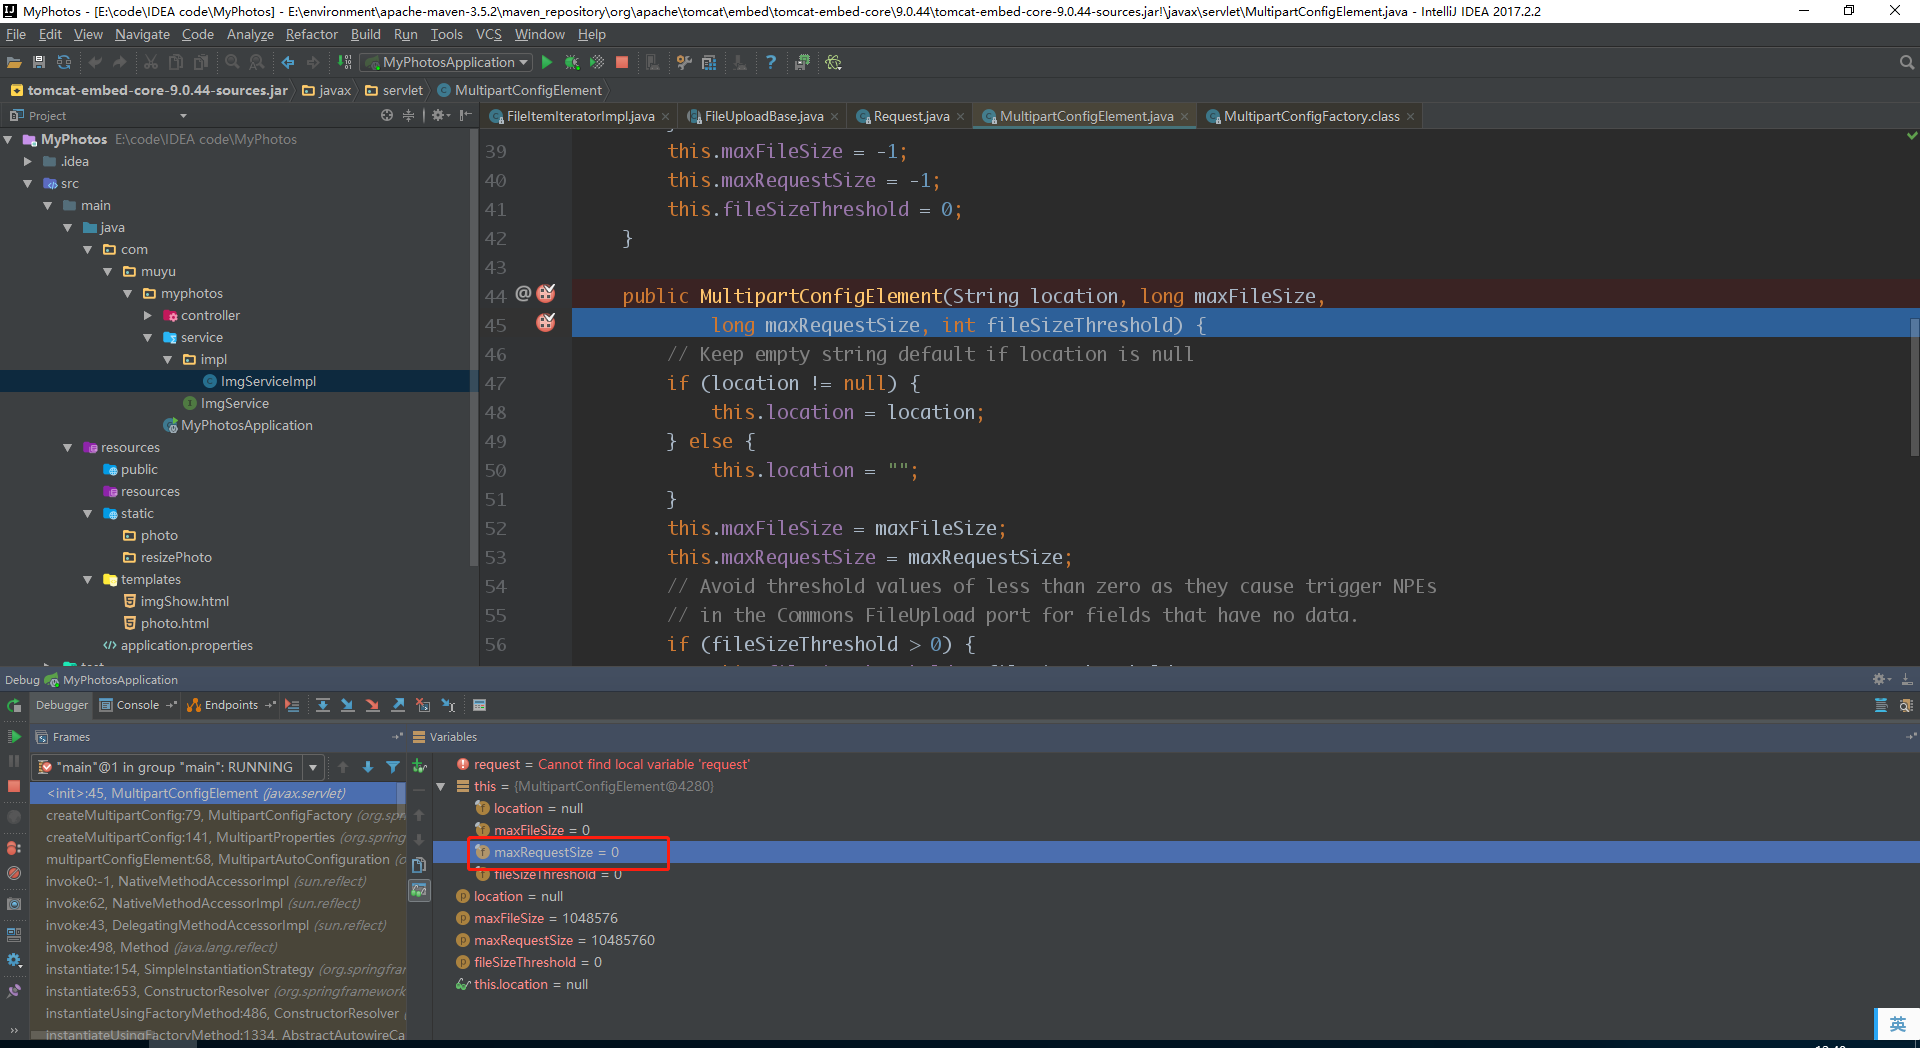Stop the running application
1920x1048 pixels.
(622, 62)
